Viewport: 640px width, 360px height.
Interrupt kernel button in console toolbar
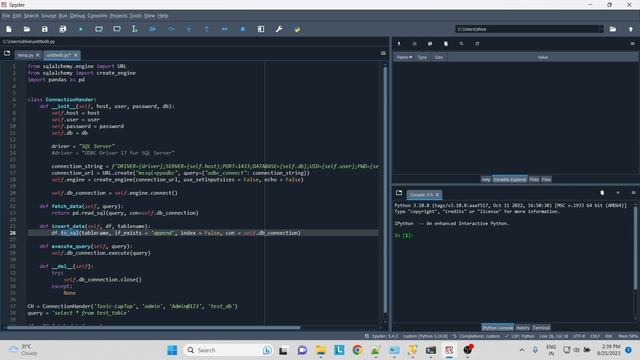[618, 193]
